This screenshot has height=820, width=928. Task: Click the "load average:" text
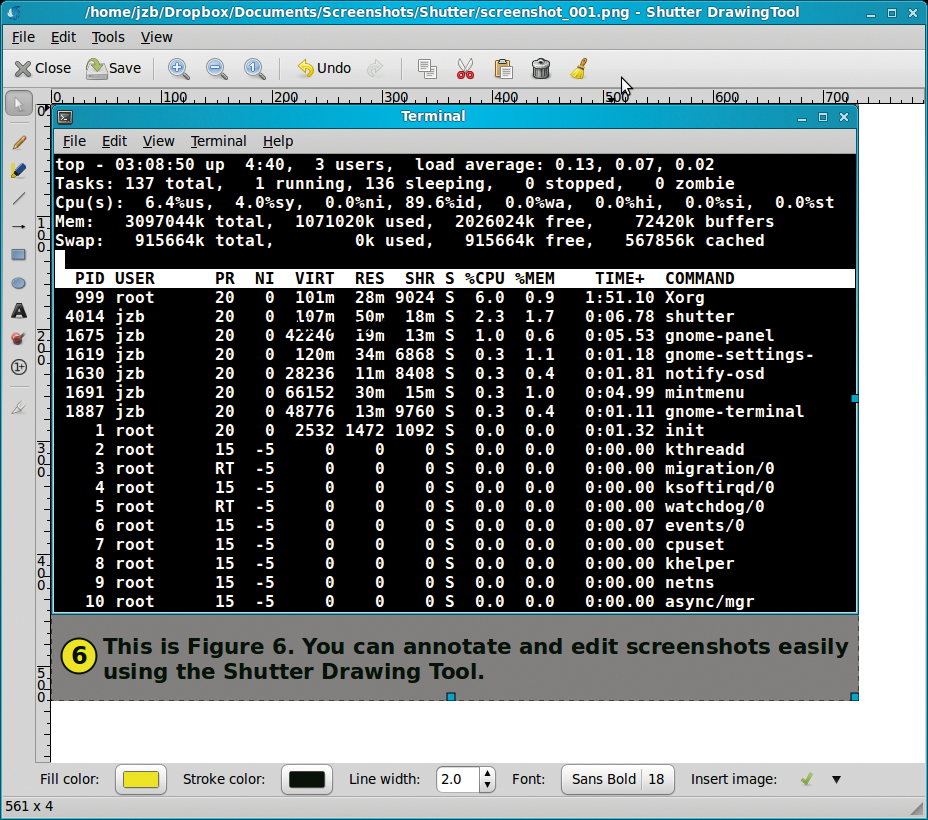[x=479, y=164]
